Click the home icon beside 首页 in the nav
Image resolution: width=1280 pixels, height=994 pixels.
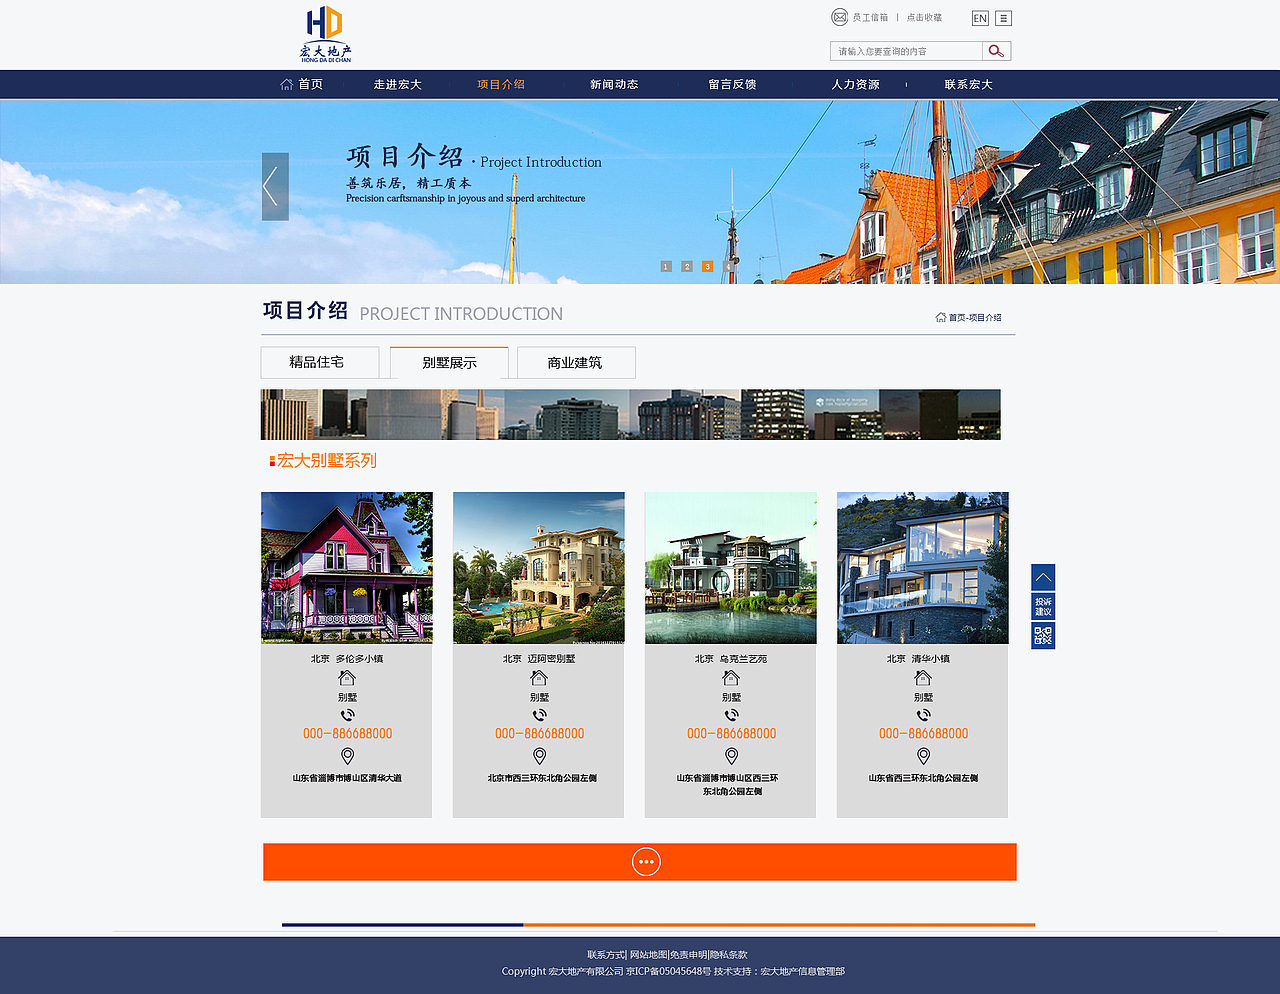287,84
